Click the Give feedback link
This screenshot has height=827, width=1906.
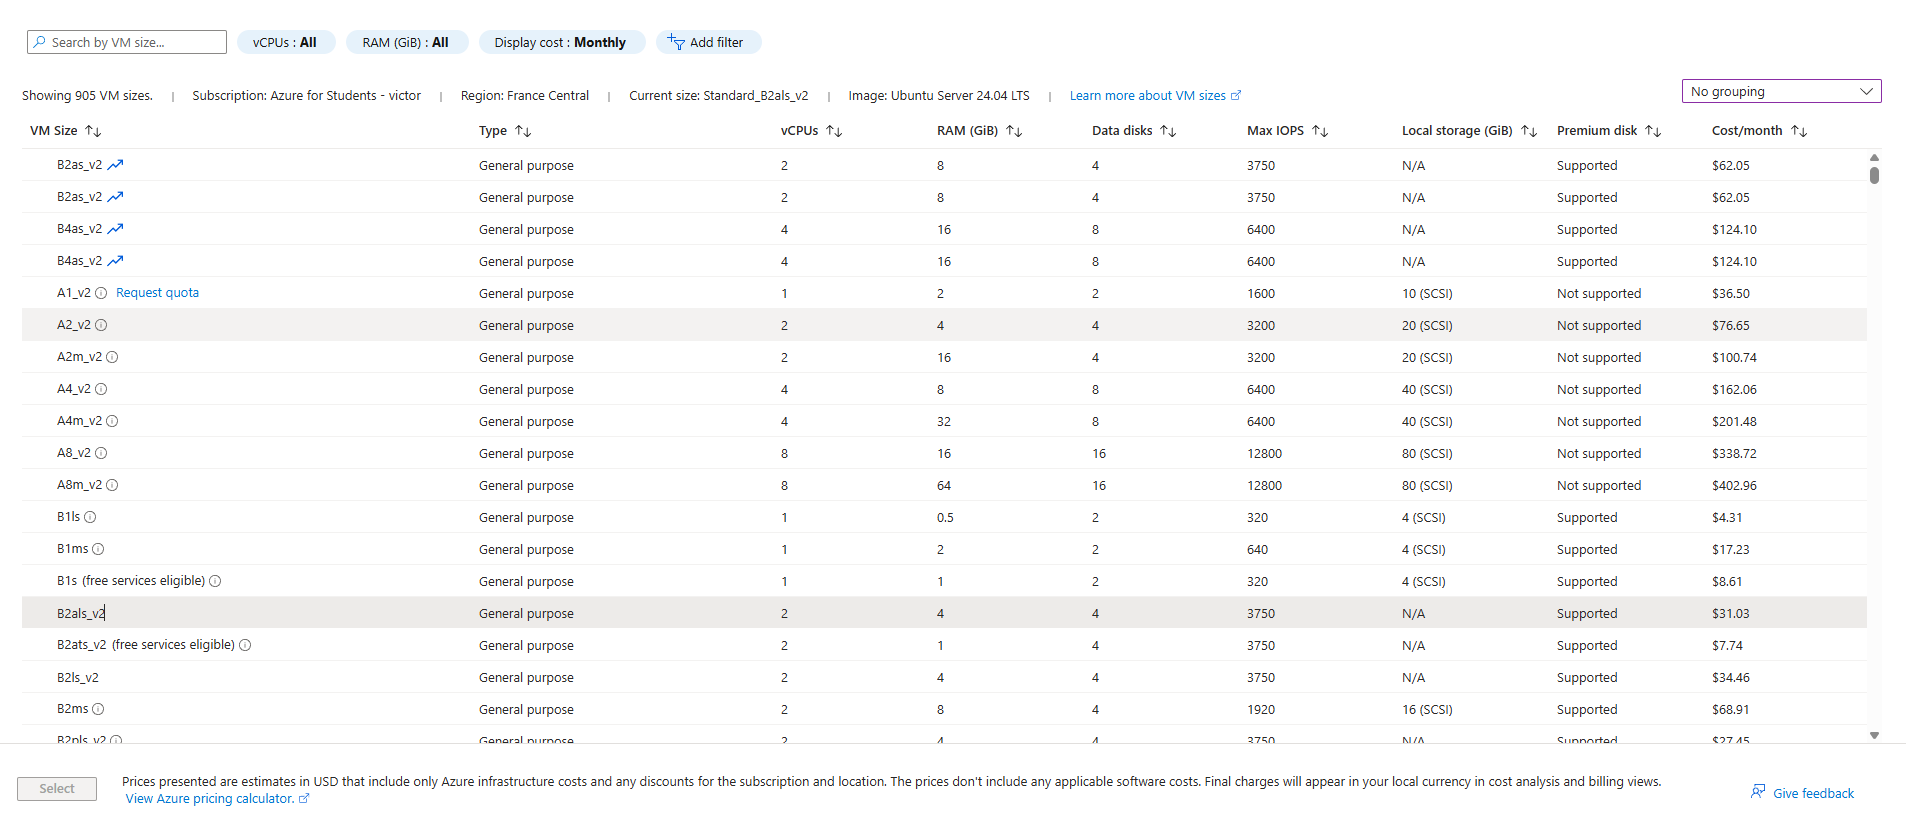[x=1813, y=794]
